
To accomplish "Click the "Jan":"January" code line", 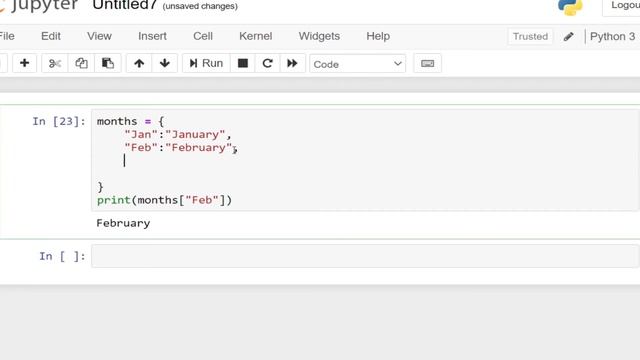I will pyautogui.click(x=178, y=134).
